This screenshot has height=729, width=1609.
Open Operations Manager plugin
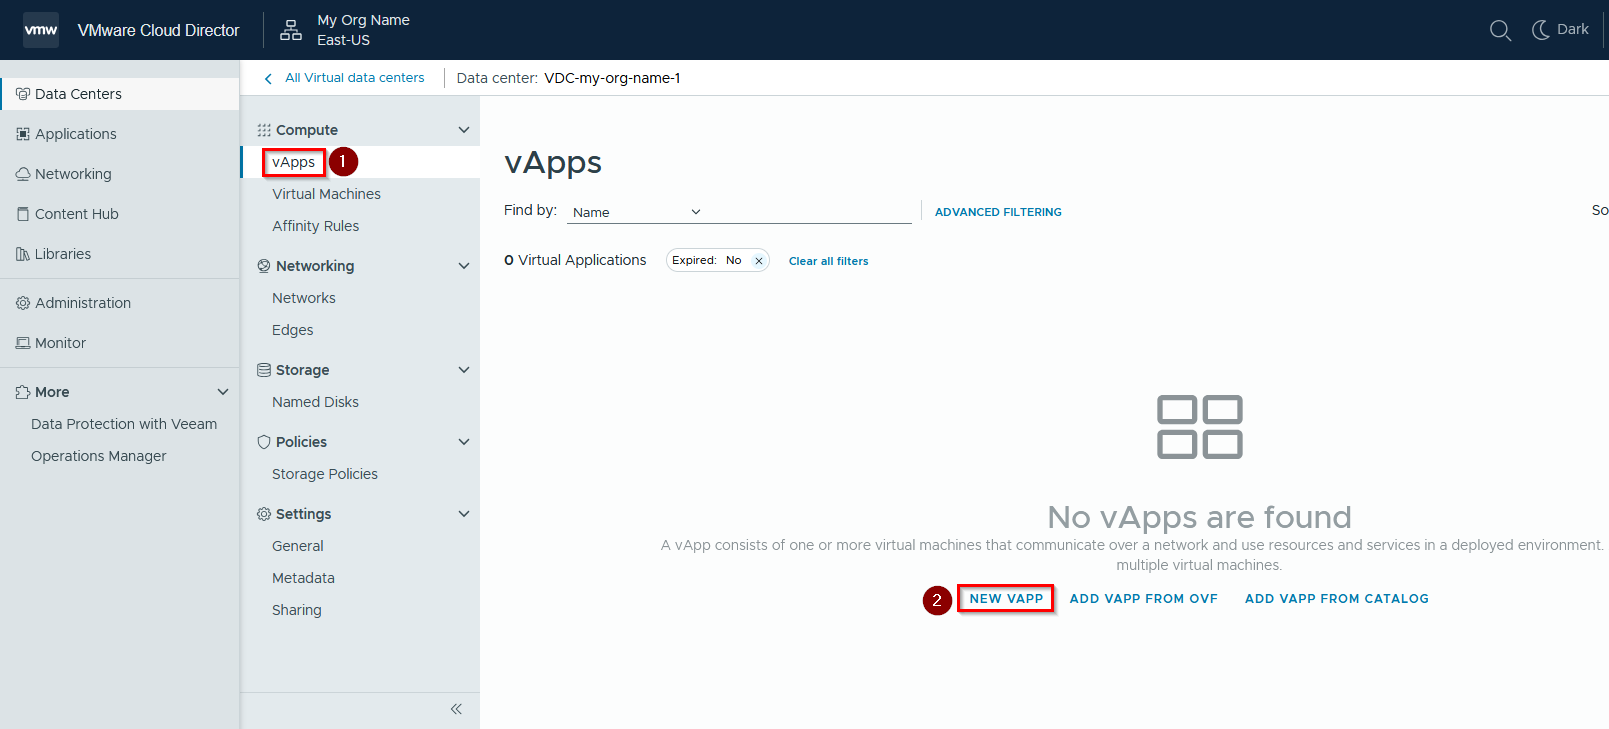pyautogui.click(x=99, y=456)
